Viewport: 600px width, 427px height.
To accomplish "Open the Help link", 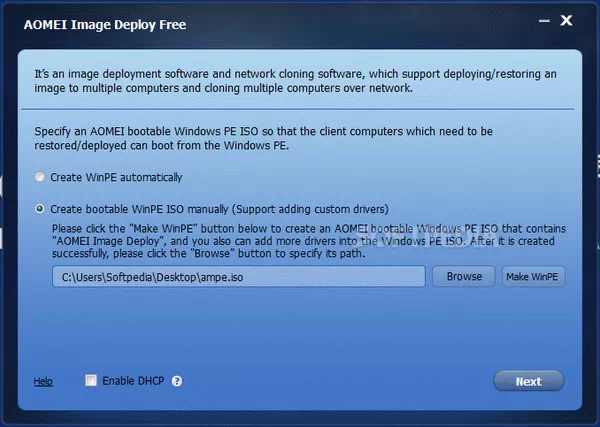I will pyautogui.click(x=43, y=381).
